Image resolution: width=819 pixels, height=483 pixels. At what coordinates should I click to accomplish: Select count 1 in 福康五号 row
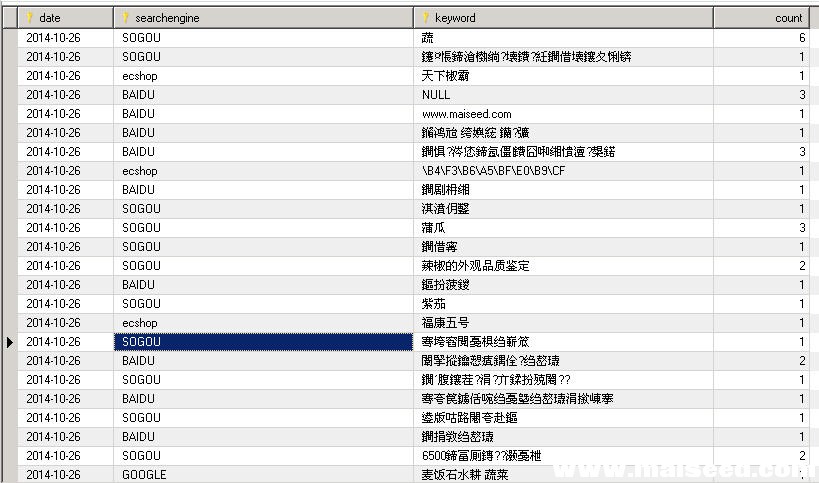pos(762,323)
